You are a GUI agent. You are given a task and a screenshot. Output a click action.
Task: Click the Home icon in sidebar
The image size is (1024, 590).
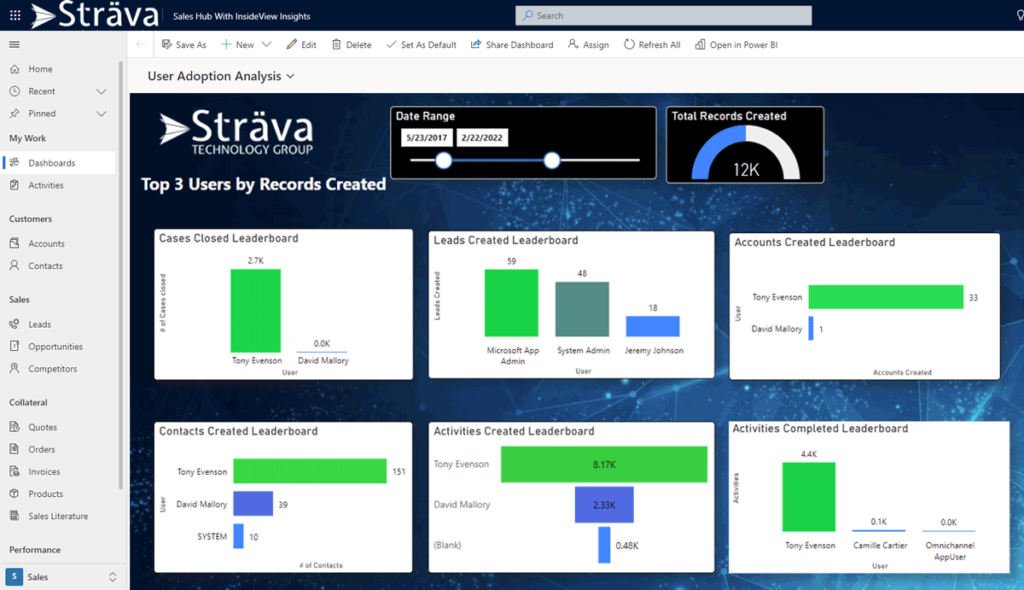(14, 69)
